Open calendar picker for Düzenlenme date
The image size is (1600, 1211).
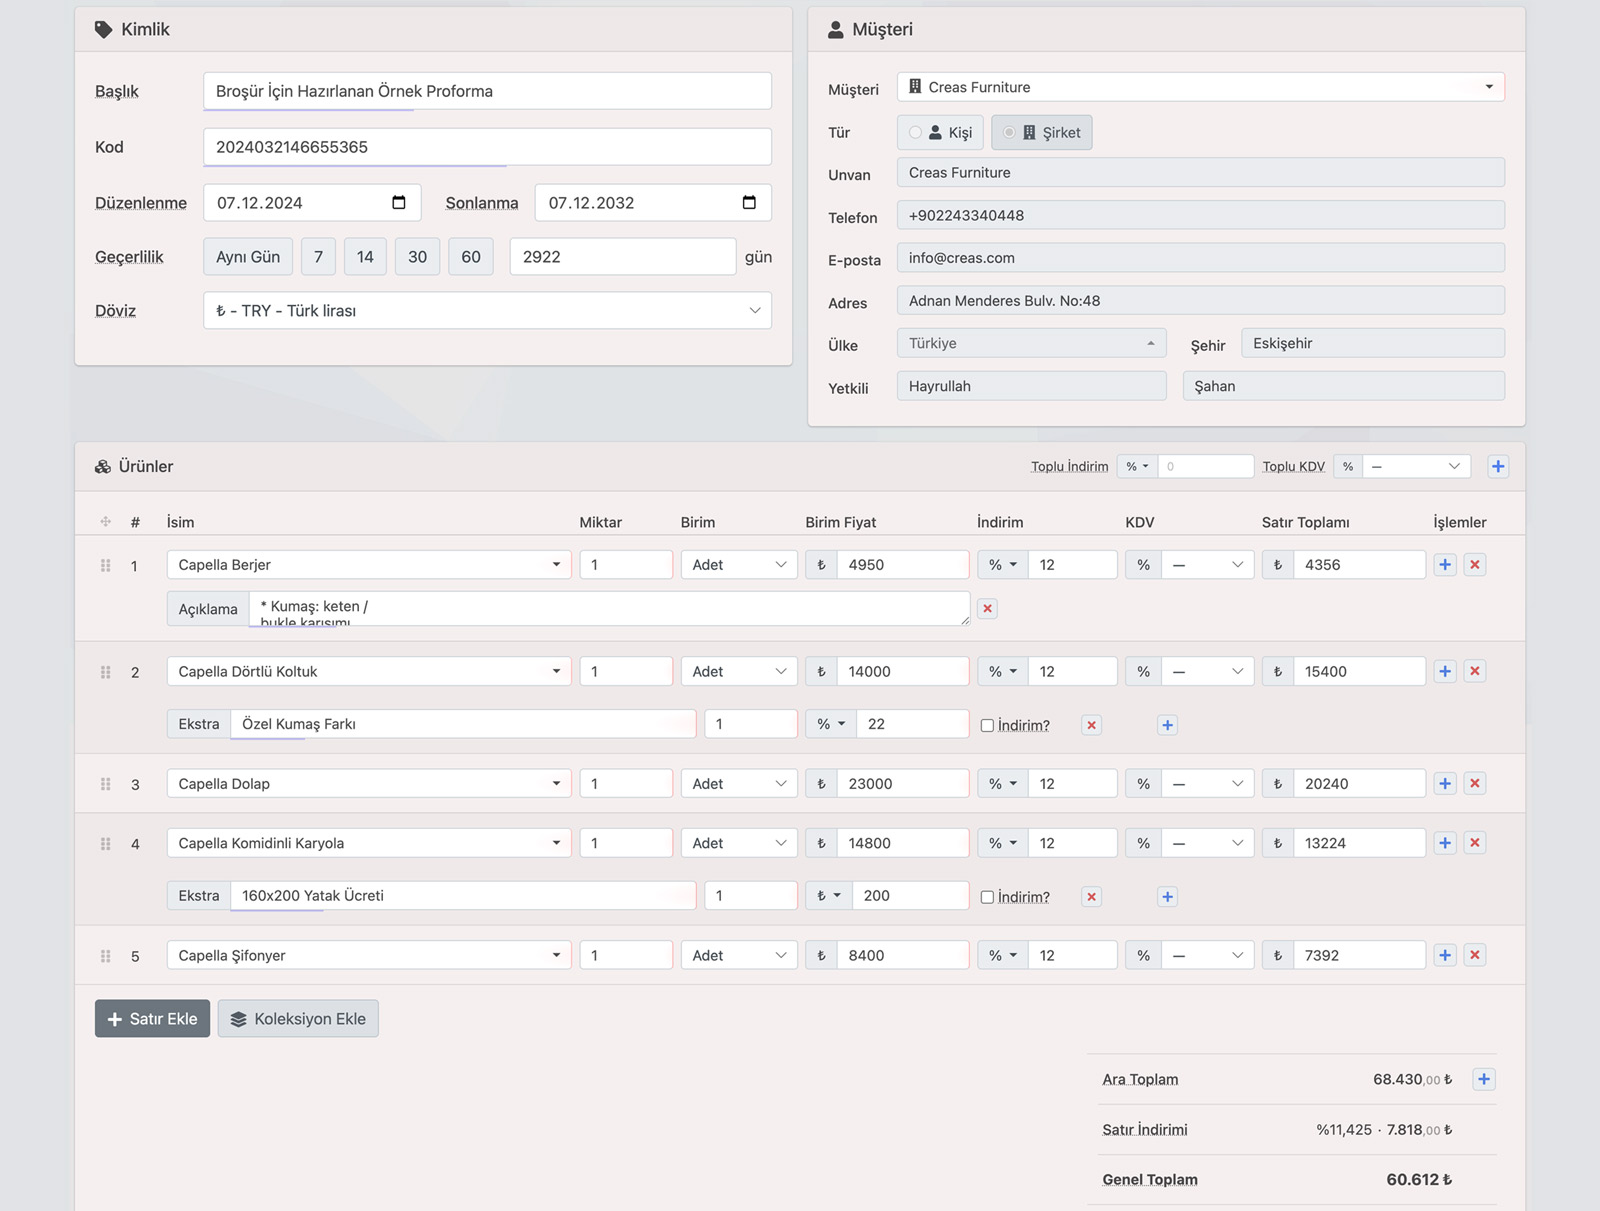(x=399, y=203)
